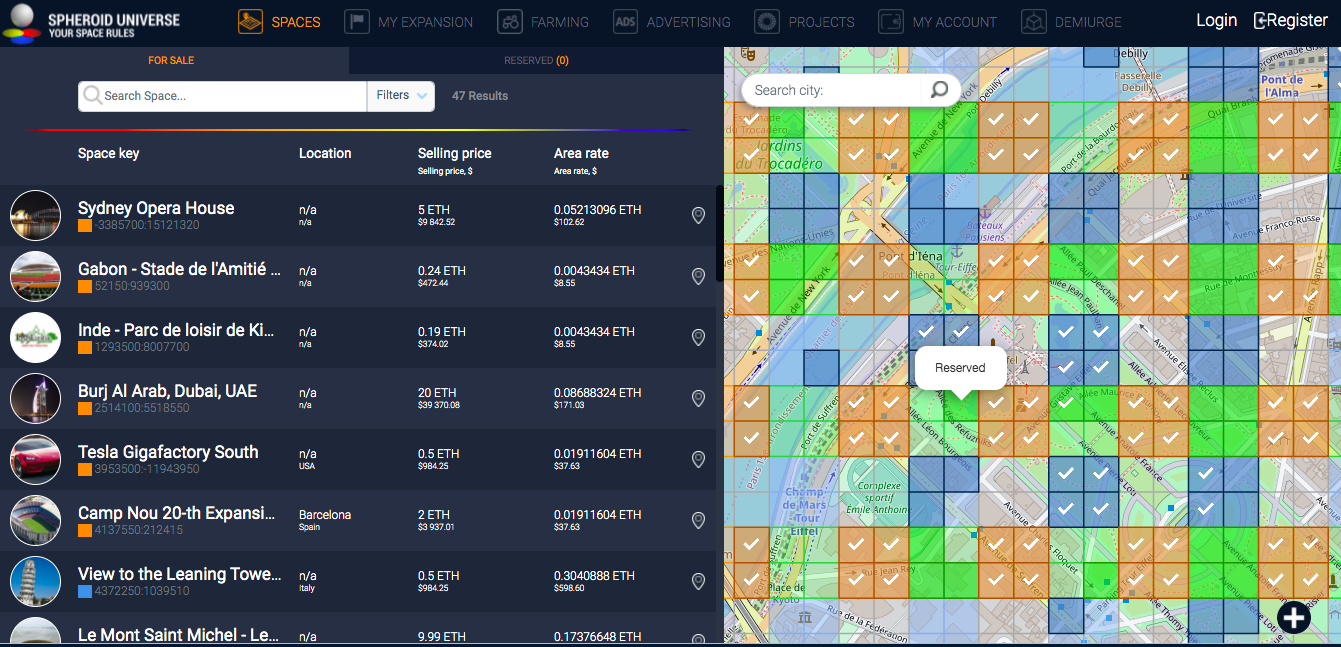1341x647 pixels.
Task: Click the Spheroid Universe logo
Action: [x=91, y=22]
